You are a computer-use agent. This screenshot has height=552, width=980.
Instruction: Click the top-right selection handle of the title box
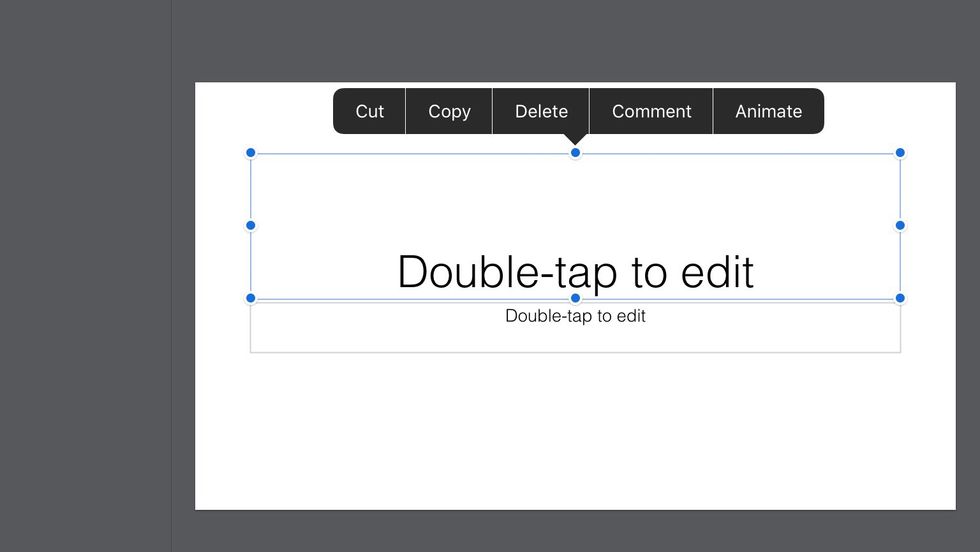coord(900,153)
